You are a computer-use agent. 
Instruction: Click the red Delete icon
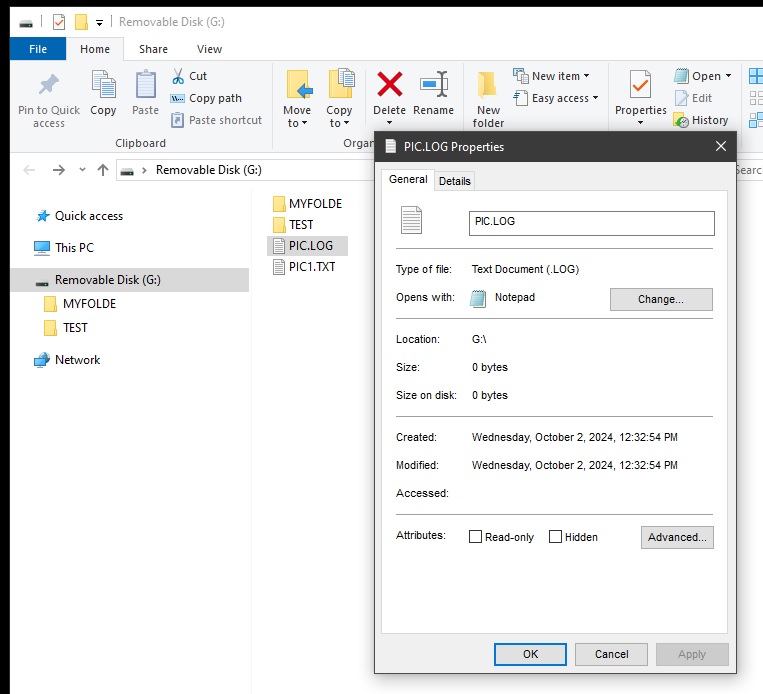[x=389, y=84]
